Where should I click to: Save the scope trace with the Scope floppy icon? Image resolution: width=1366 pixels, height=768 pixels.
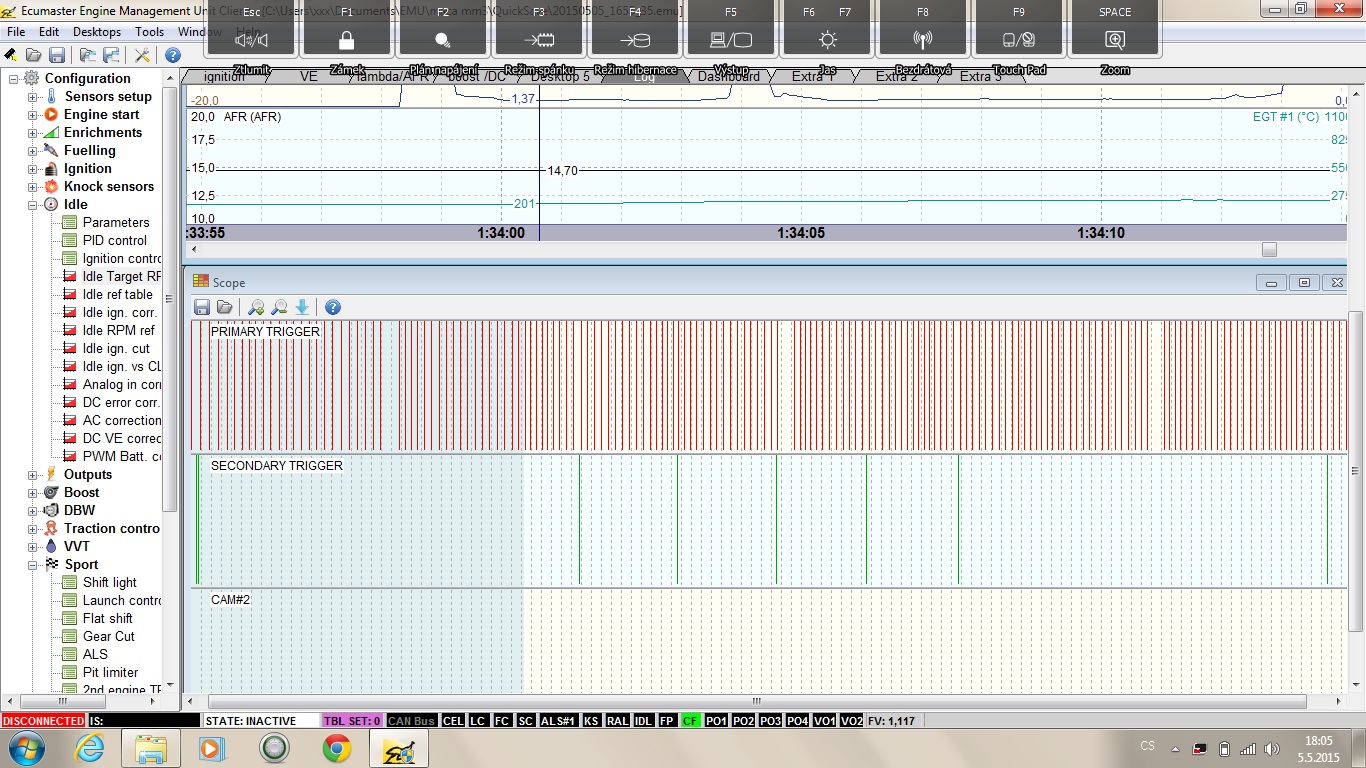pyautogui.click(x=202, y=307)
